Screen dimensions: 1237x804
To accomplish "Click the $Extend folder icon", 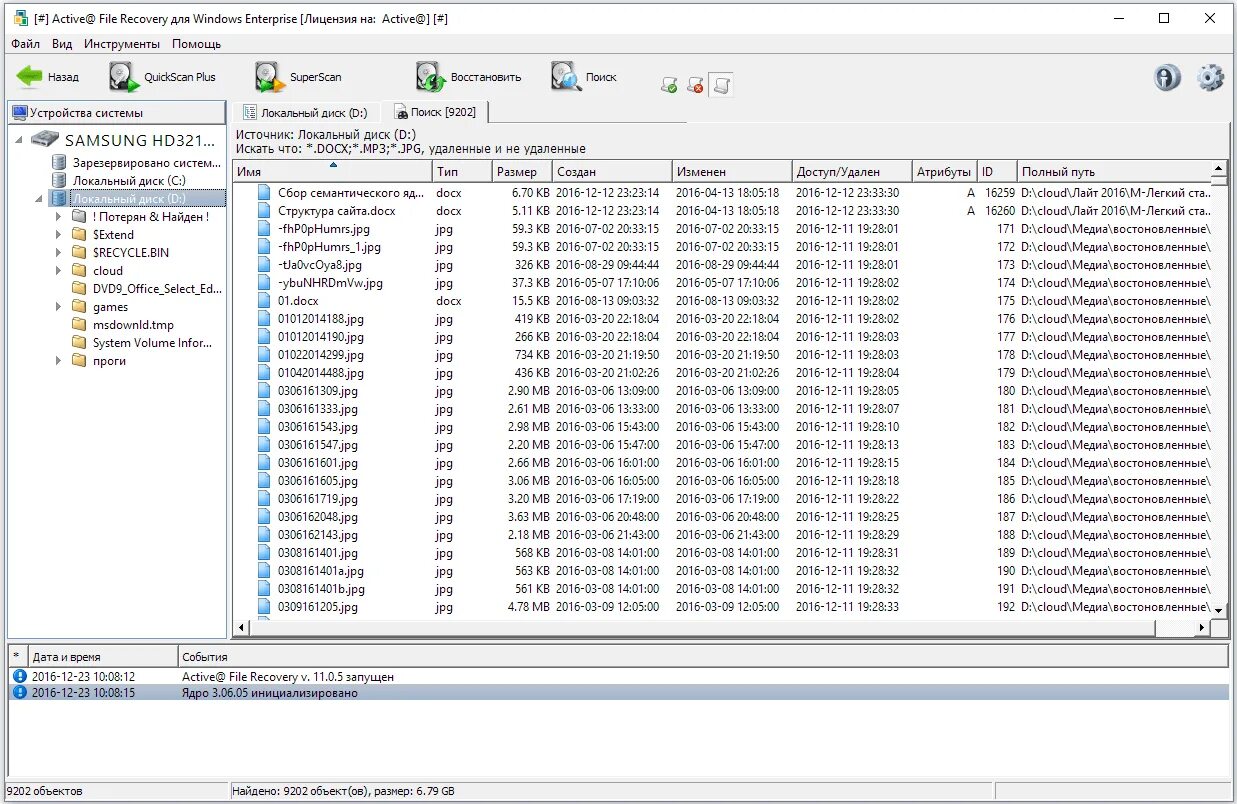I will pyautogui.click(x=79, y=235).
